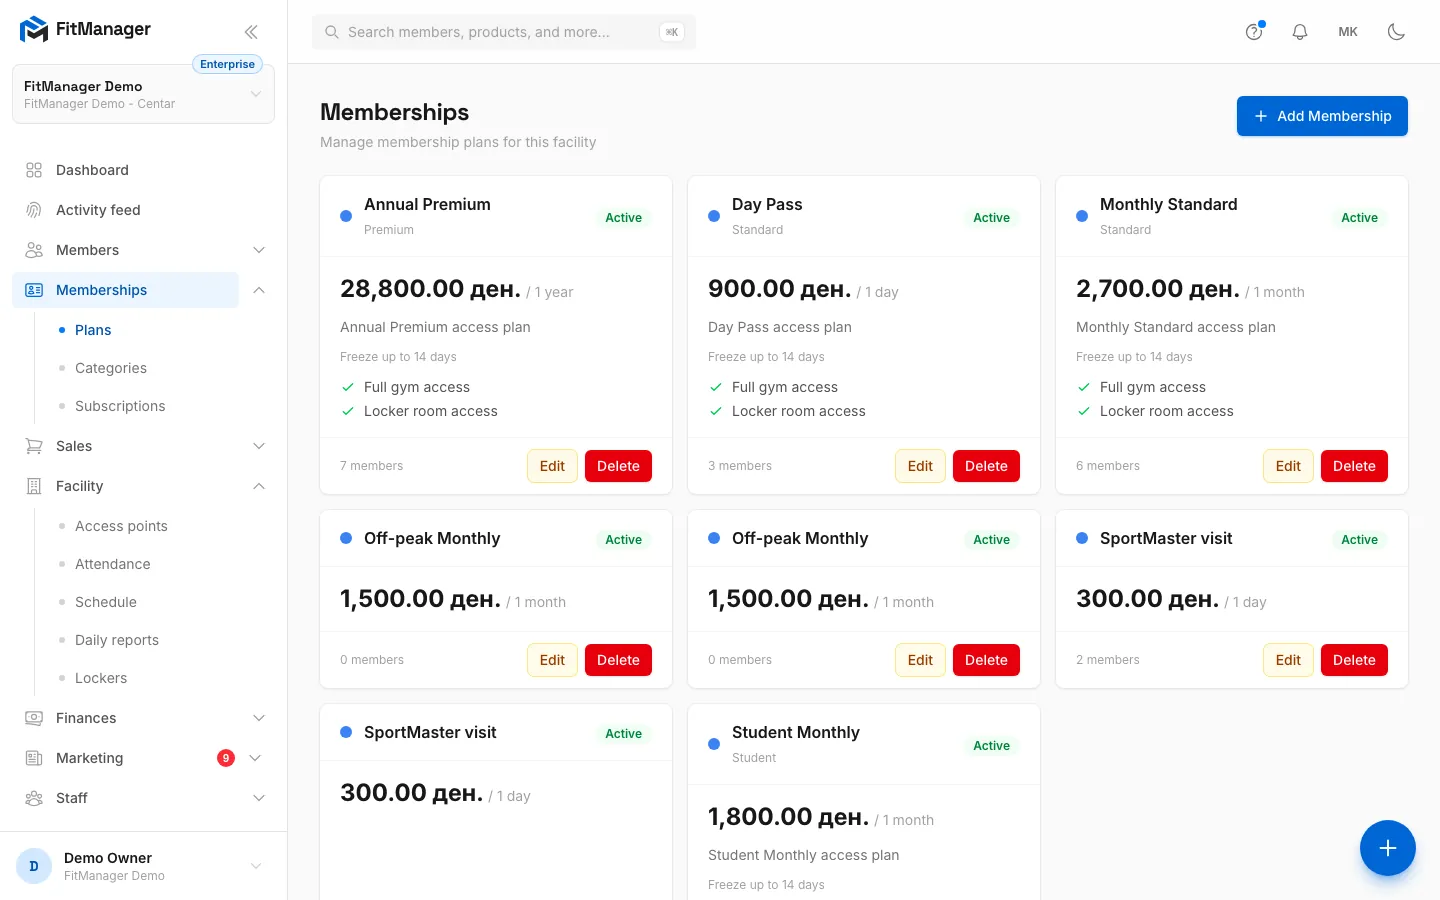Open Categories under Memberships

pyautogui.click(x=111, y=368)
